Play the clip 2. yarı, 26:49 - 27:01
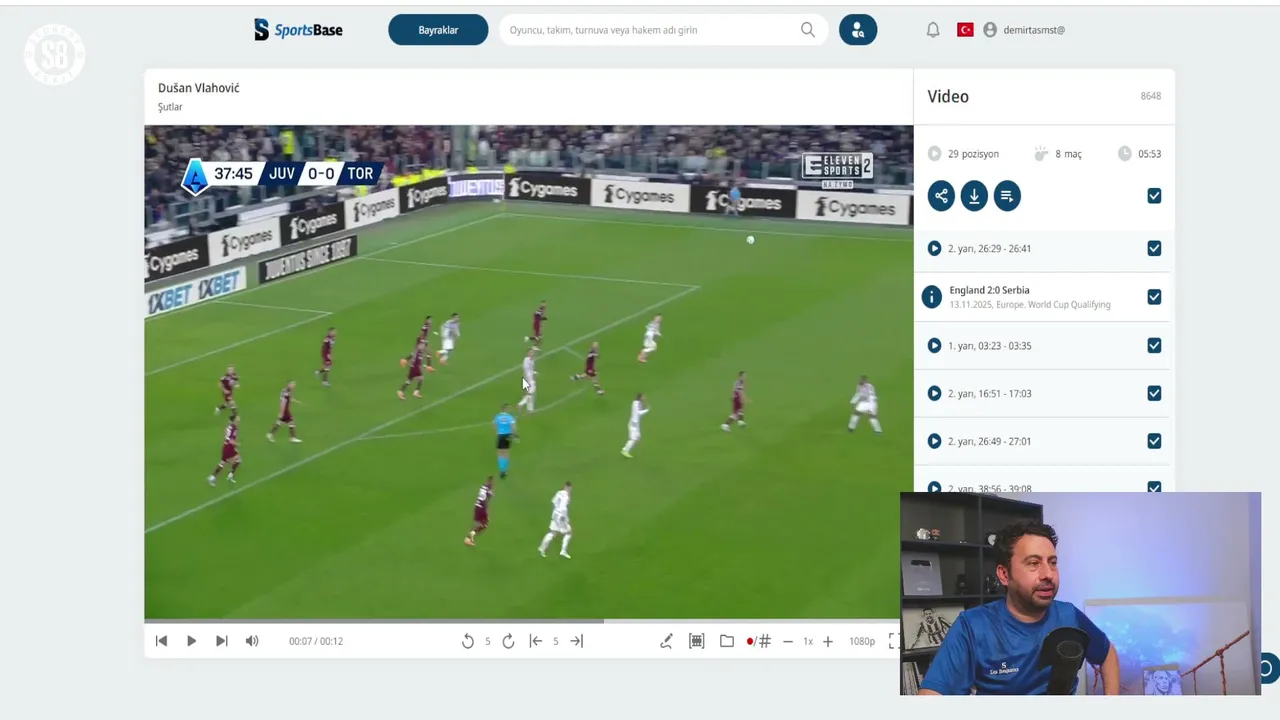The height and width of the screenshot is (720, 1280). point(934,441)
